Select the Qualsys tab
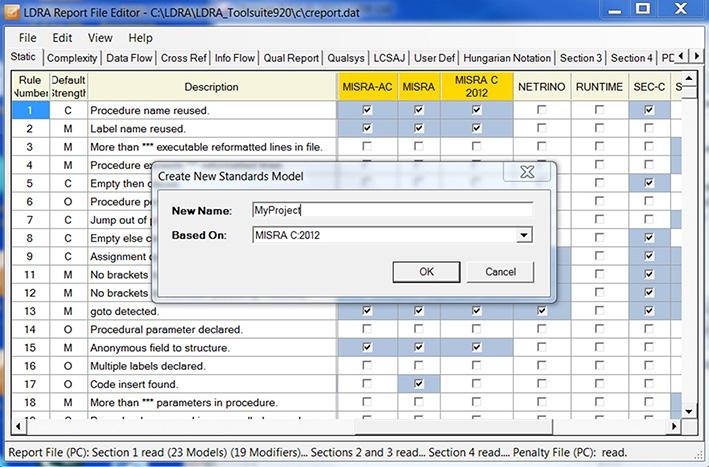Screen dimensions: 709x467 click(346, 58)
